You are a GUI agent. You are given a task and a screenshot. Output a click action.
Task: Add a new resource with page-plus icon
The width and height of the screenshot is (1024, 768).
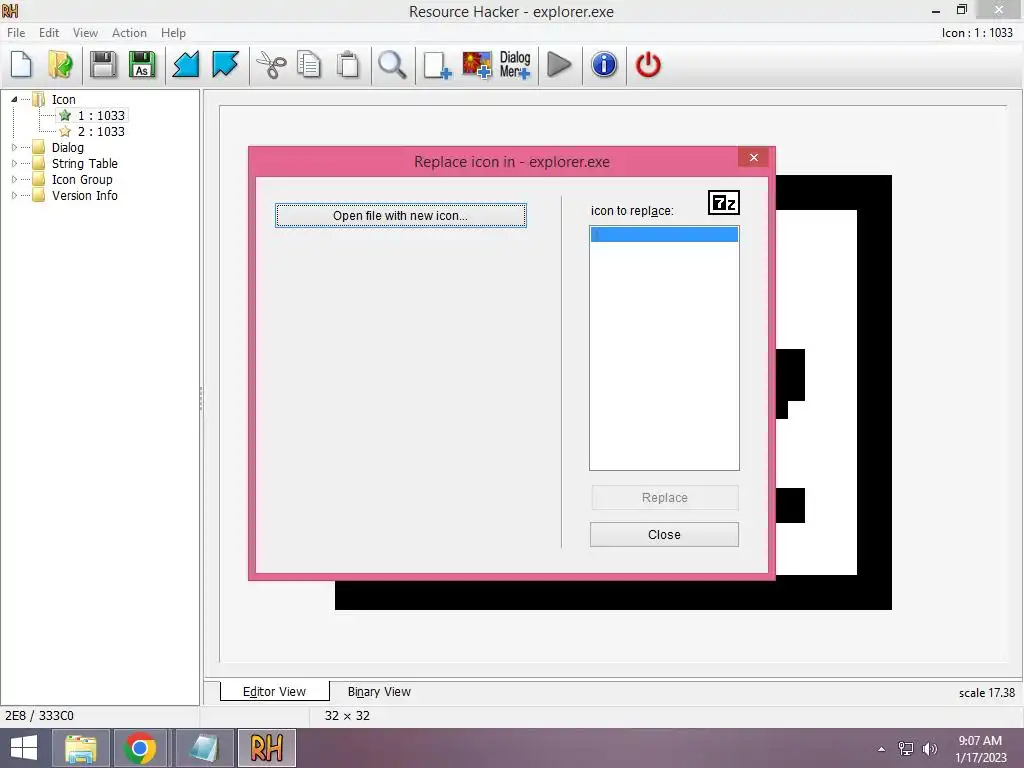[x=437, y=65]
